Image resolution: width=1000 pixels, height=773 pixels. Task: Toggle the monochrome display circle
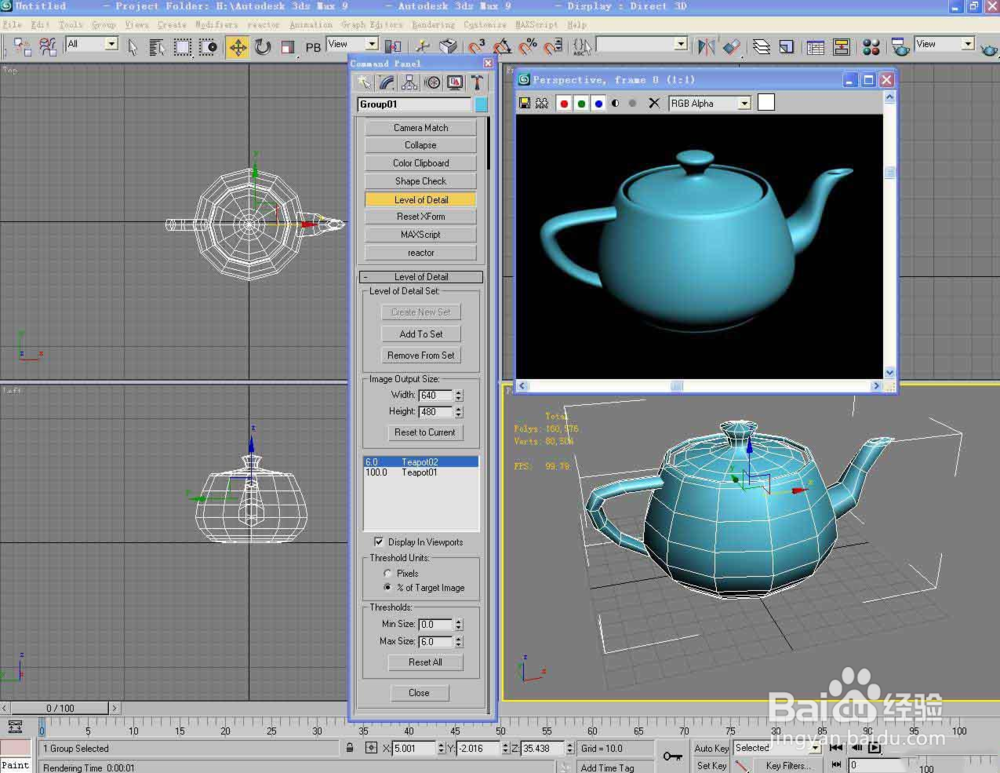coord(633,103)
